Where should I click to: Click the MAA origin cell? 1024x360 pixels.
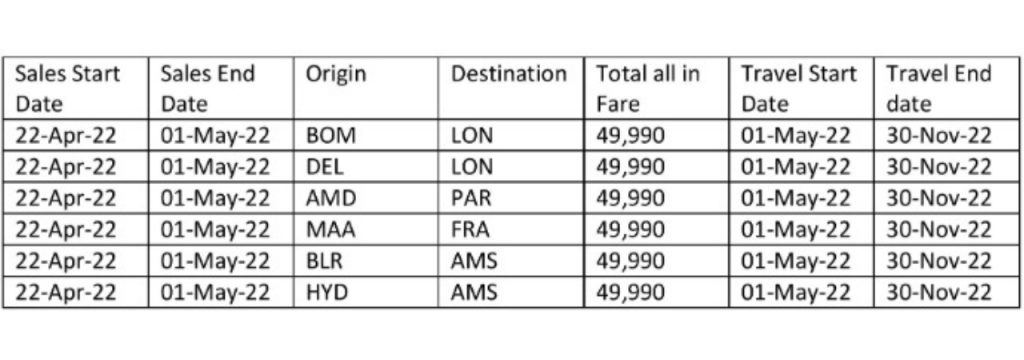click(366, 229)
